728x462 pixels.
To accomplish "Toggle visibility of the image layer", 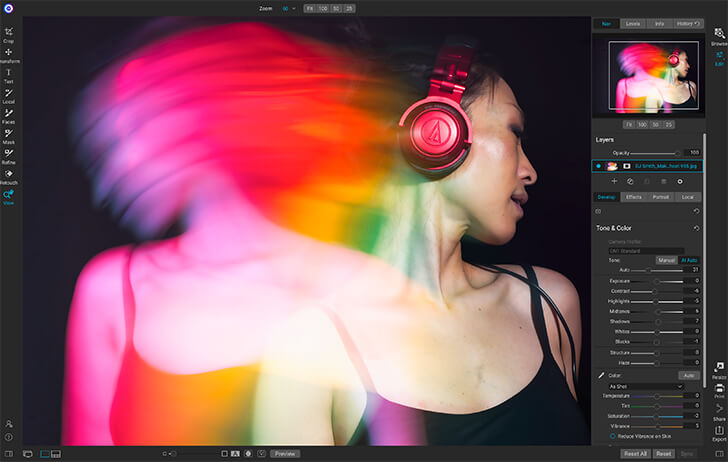I will 598,166.
